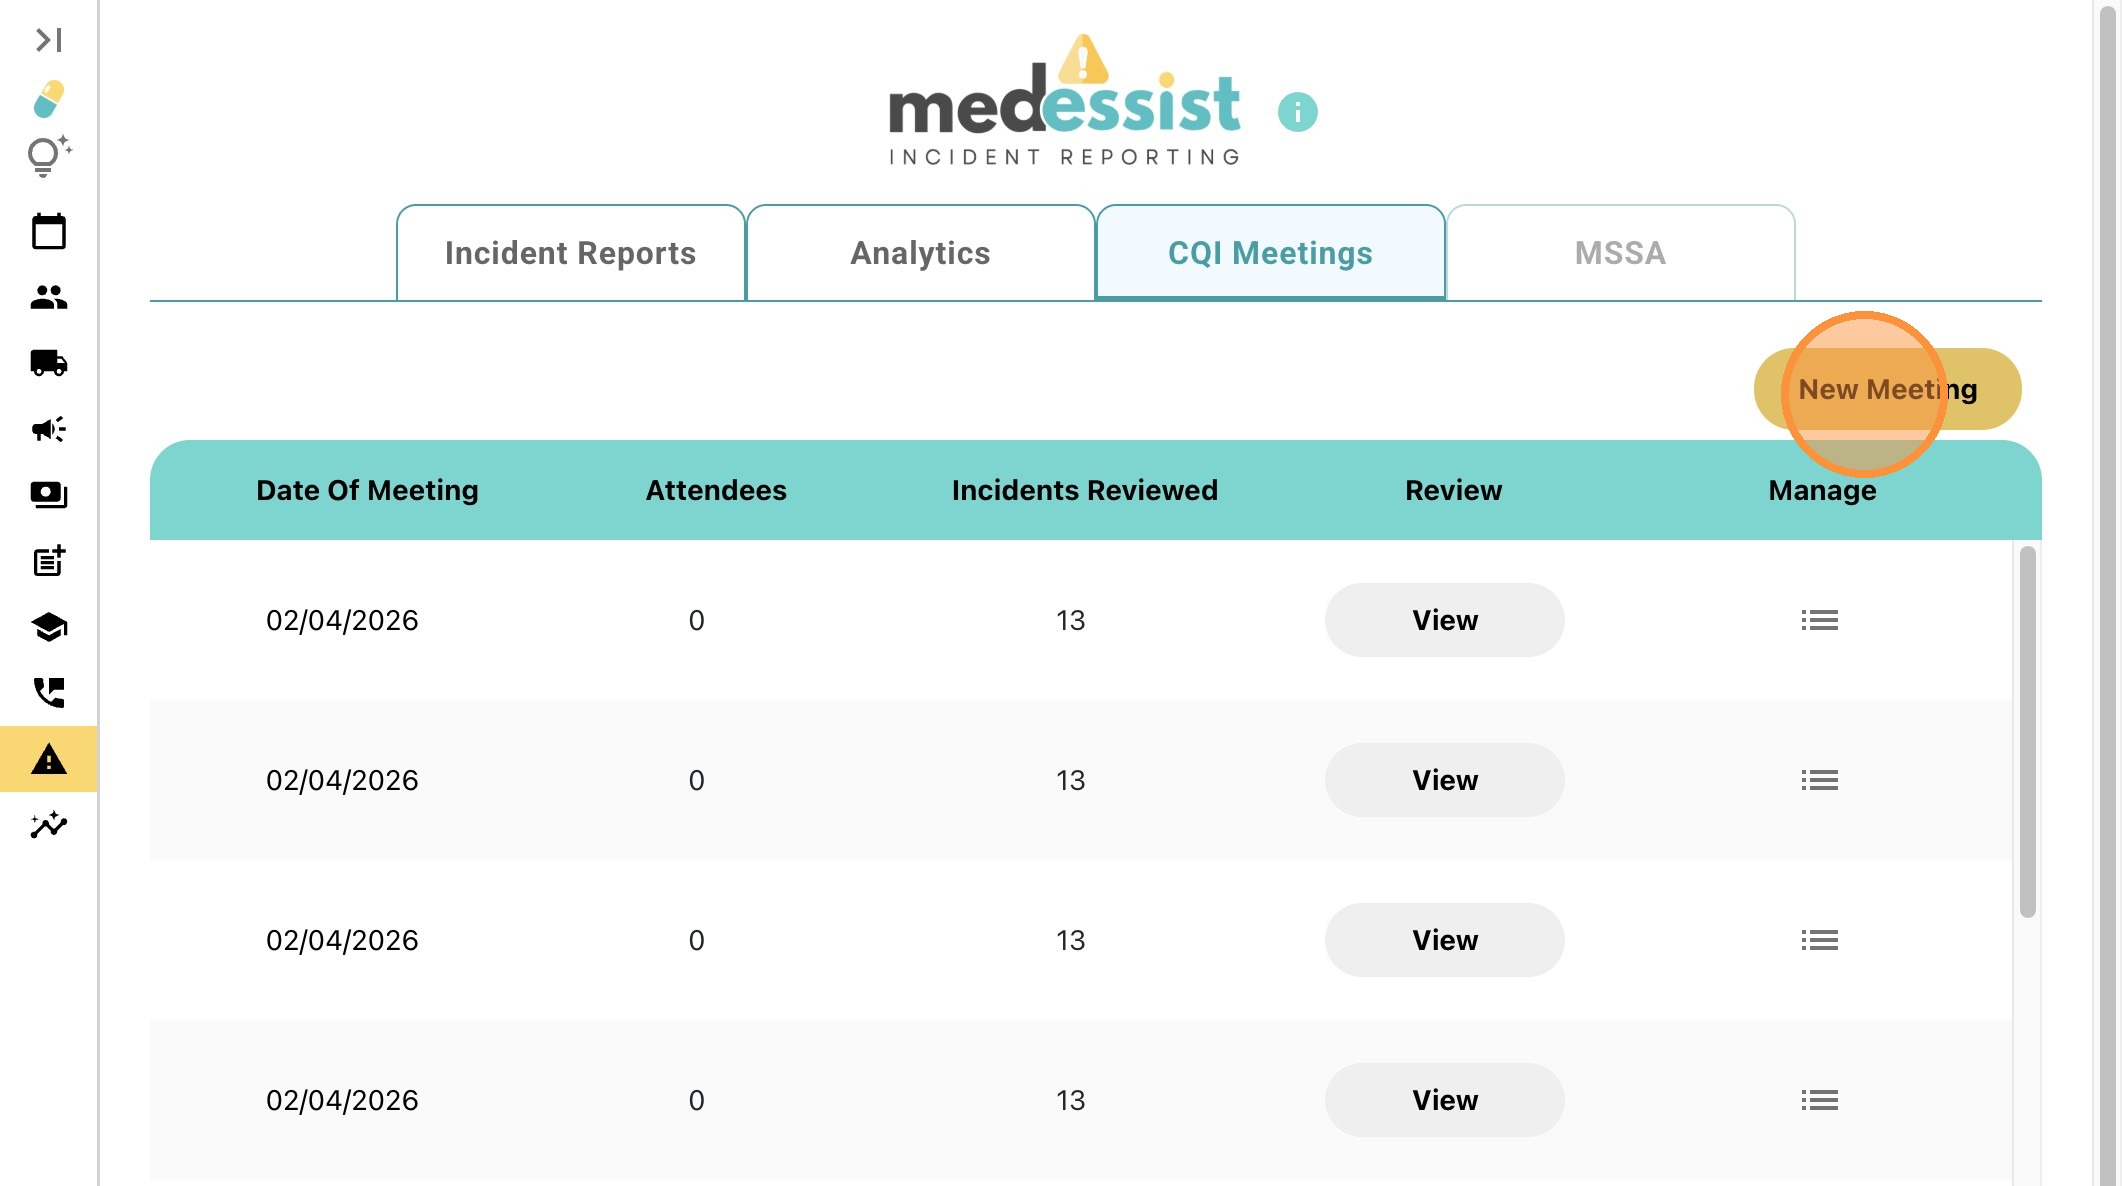2122x1186 pixels.
Task: Open the MSSA tab
Action: pos(1620,253)
